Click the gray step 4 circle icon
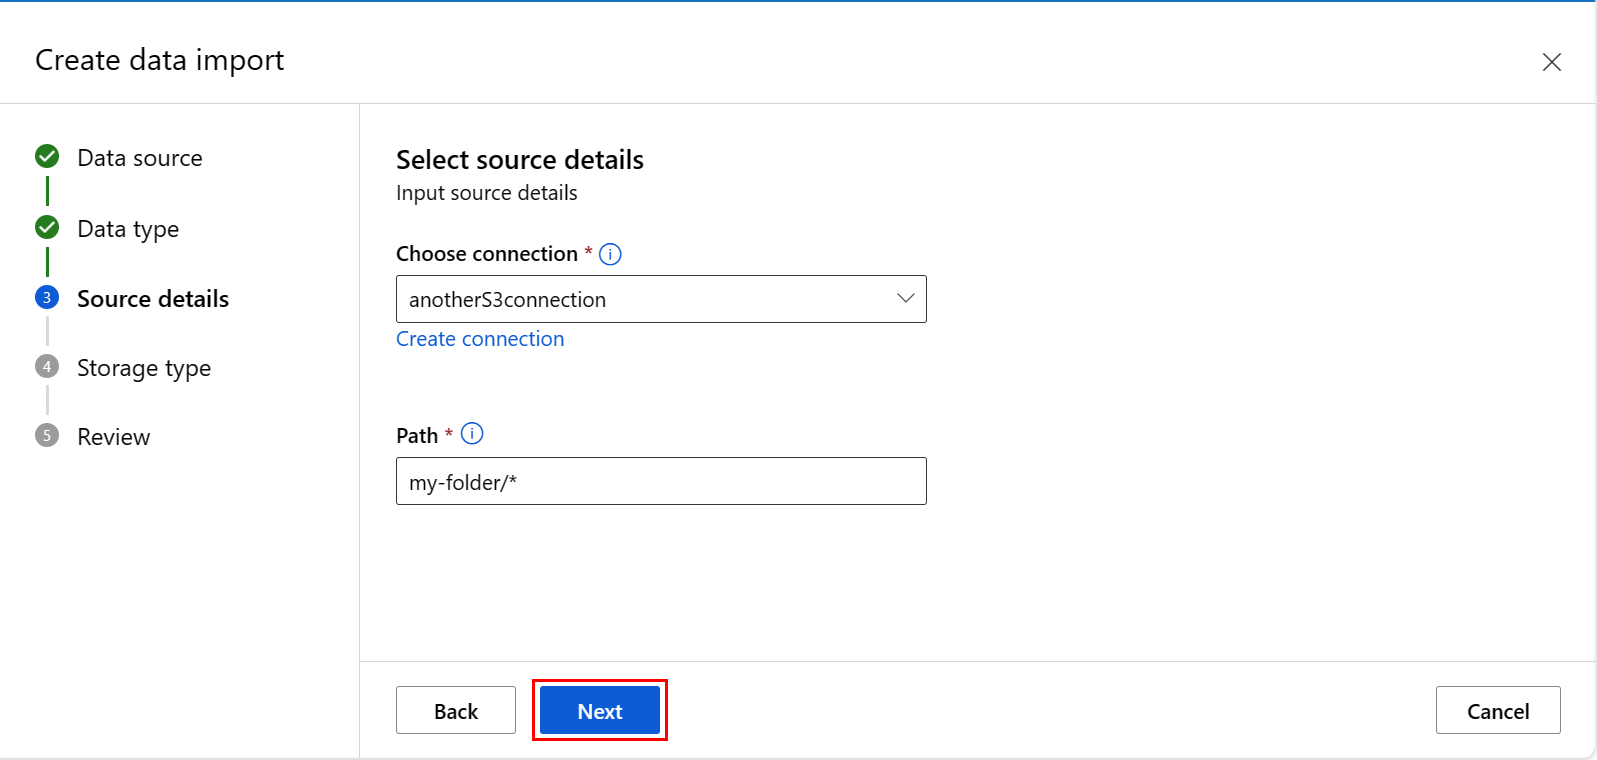 (x=47, y=367)
